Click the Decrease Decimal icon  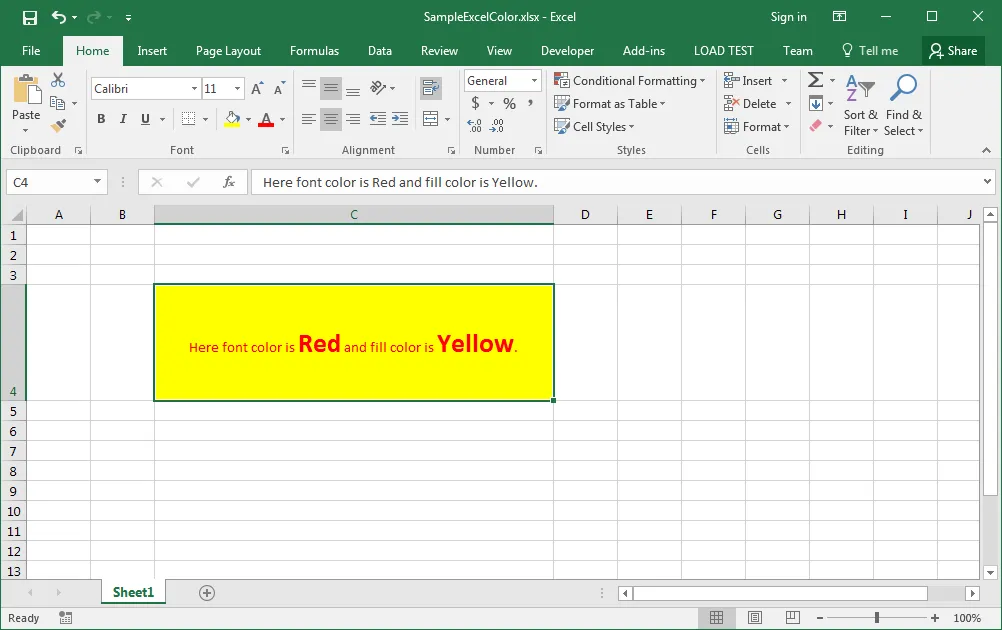pos(497,126)
